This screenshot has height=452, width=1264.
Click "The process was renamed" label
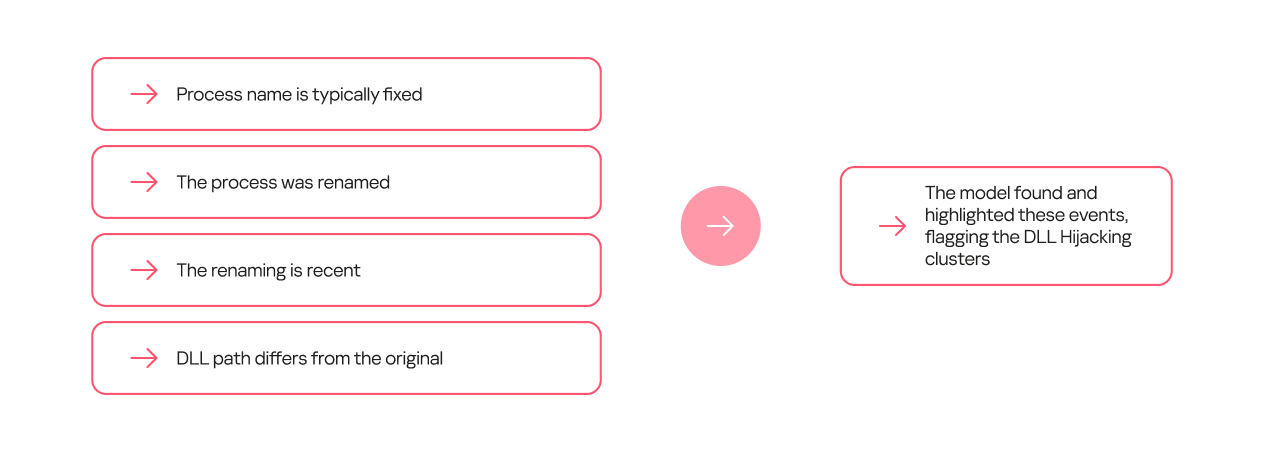pyautogui.click(x=283, y=182)
